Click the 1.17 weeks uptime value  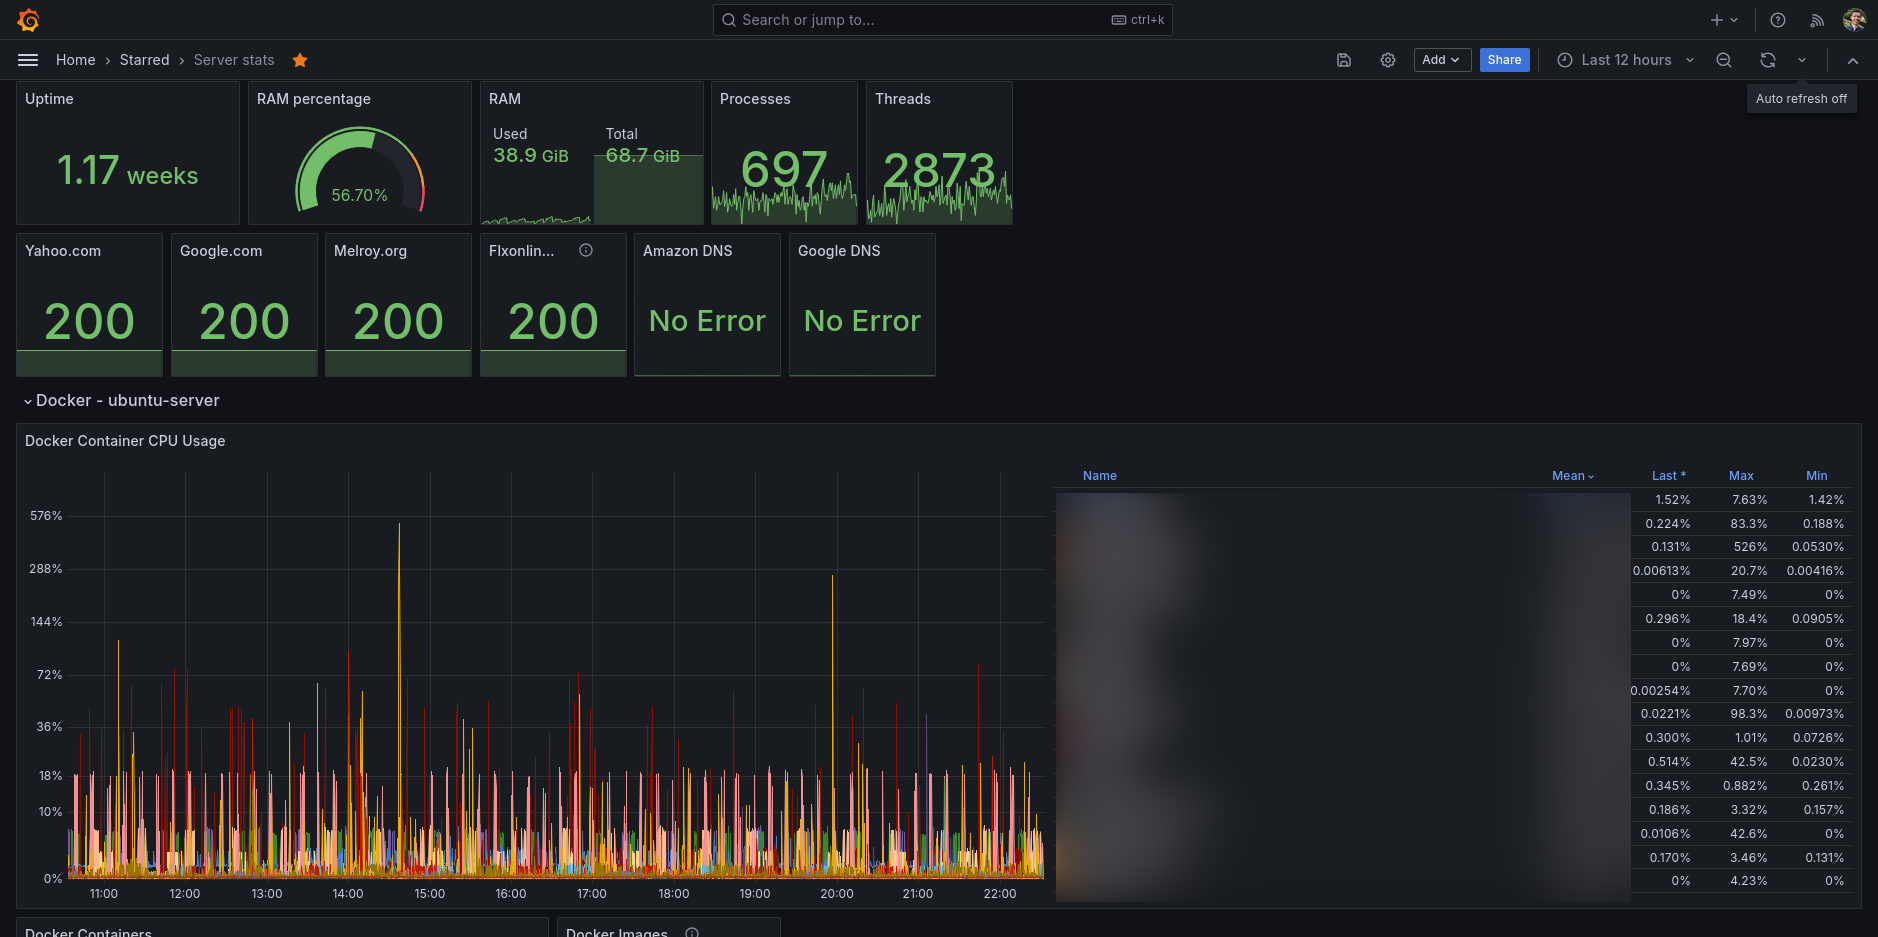(x=128, y=171)
